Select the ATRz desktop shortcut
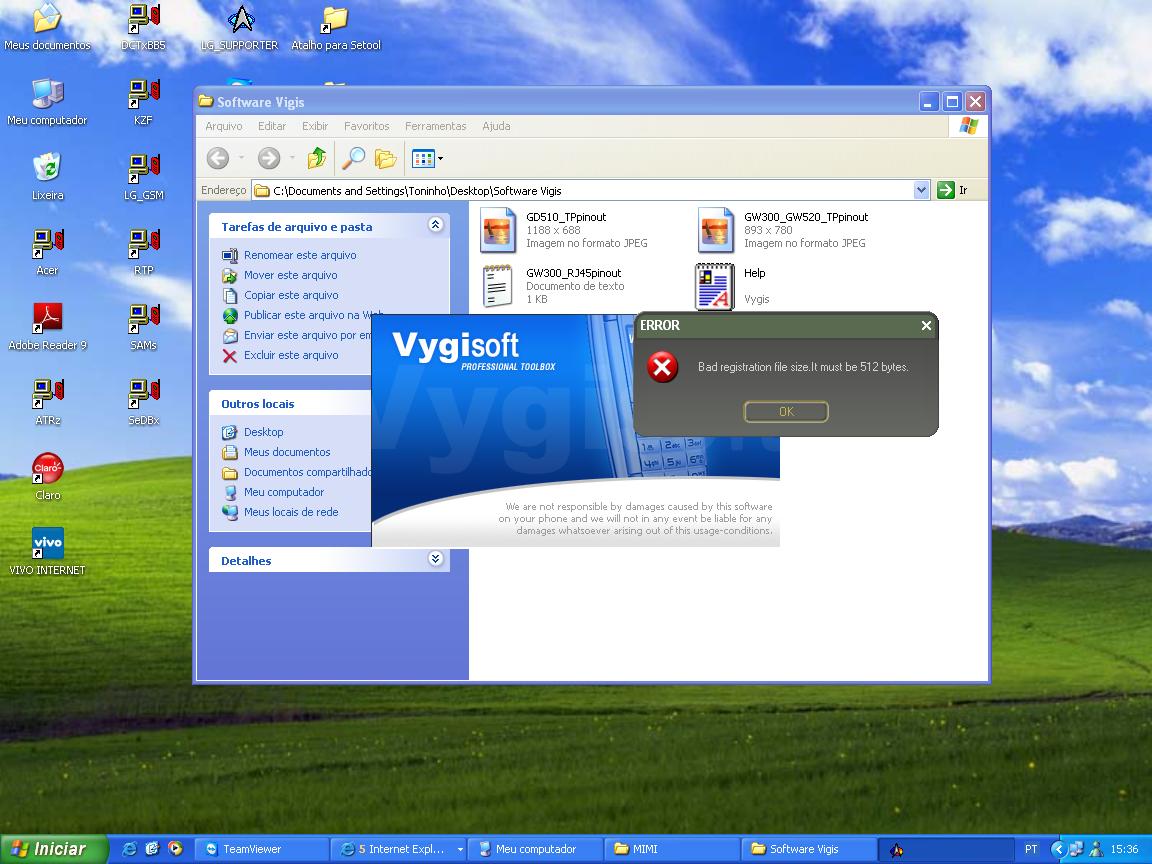Viewport: 1152px width, 864px height. pos(47,402)
